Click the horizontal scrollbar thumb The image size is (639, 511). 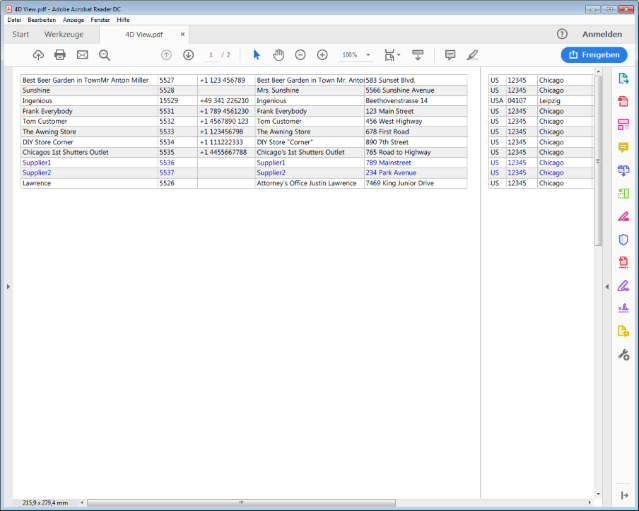241,503
